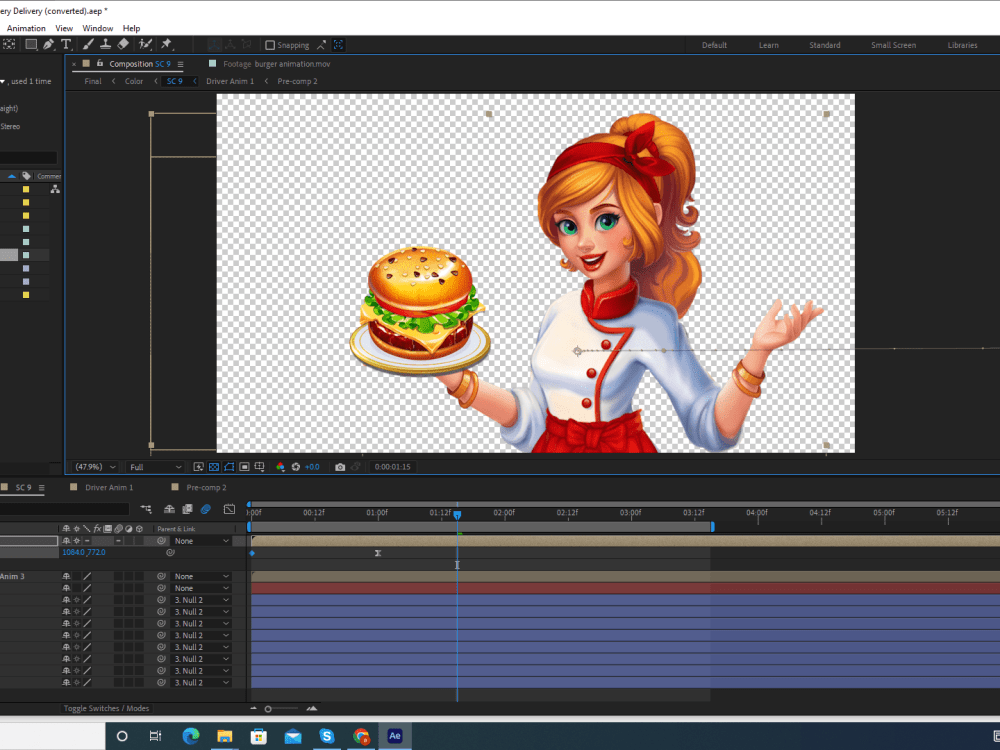The height and width of the screenshot is (750, 1000).
Task: Toggle quality switch on Anim 3 layer
Action: 87,576
